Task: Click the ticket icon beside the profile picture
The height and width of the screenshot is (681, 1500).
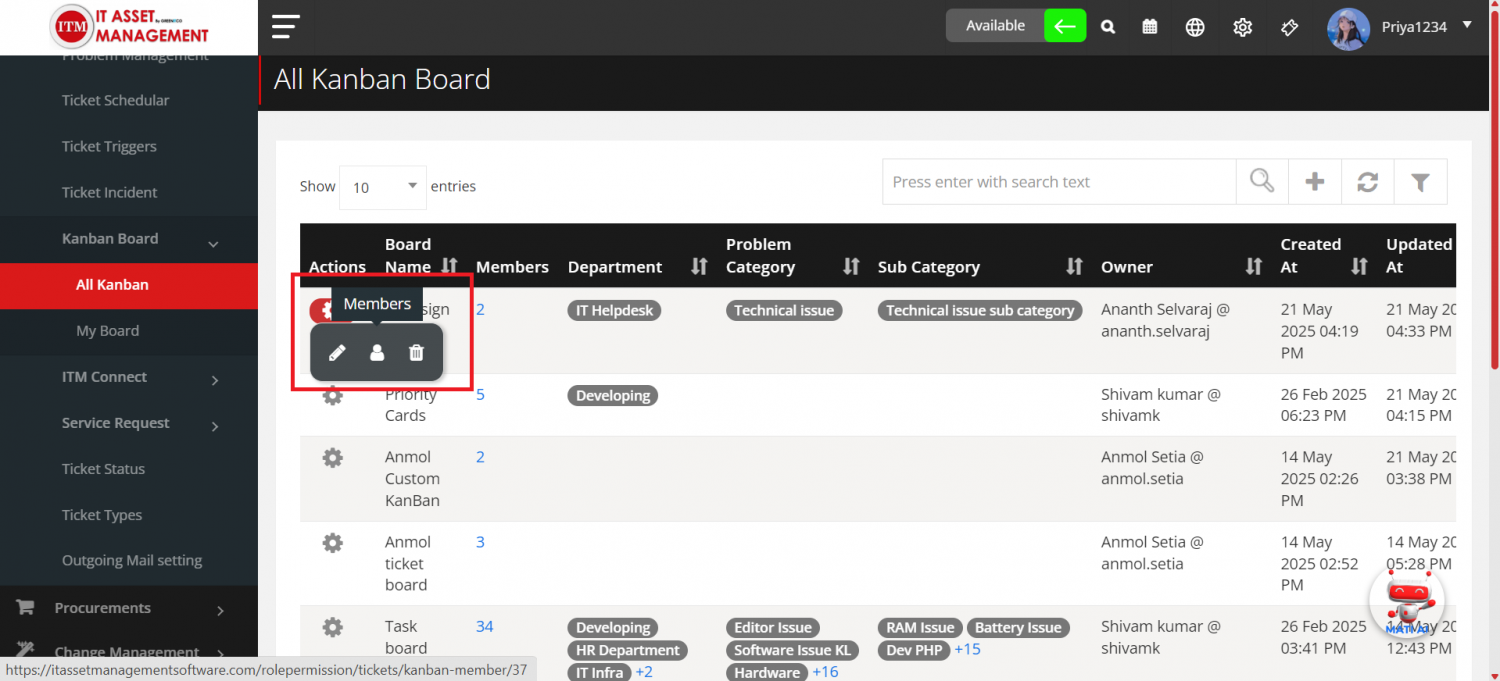Action: tap(1289, 27)
